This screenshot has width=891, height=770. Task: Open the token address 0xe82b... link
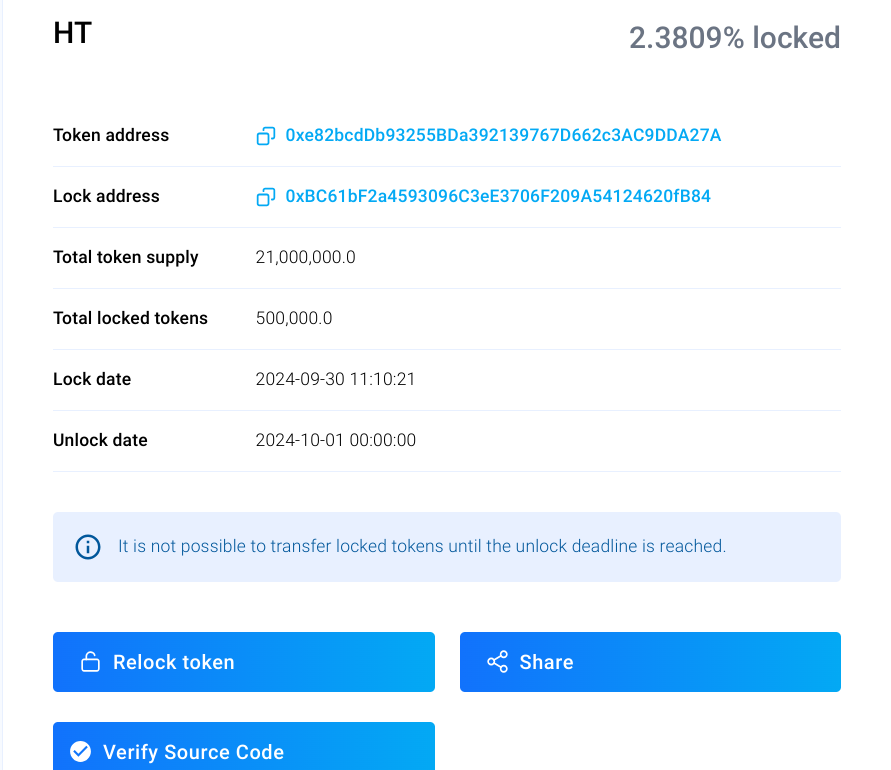click(x=503, y=135)
